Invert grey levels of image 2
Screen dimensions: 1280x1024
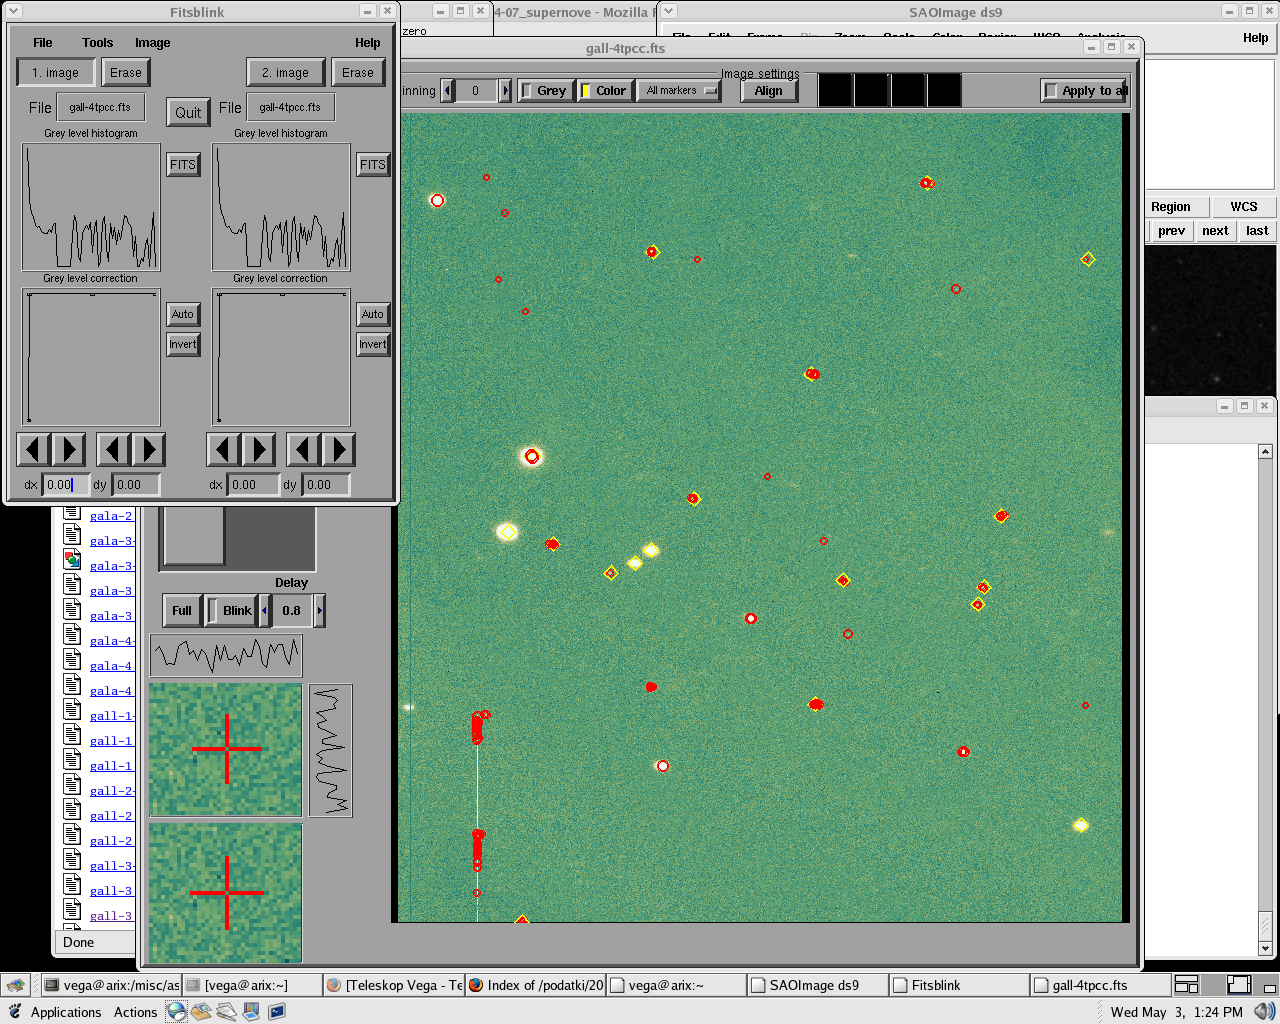[x=373, y=344]
